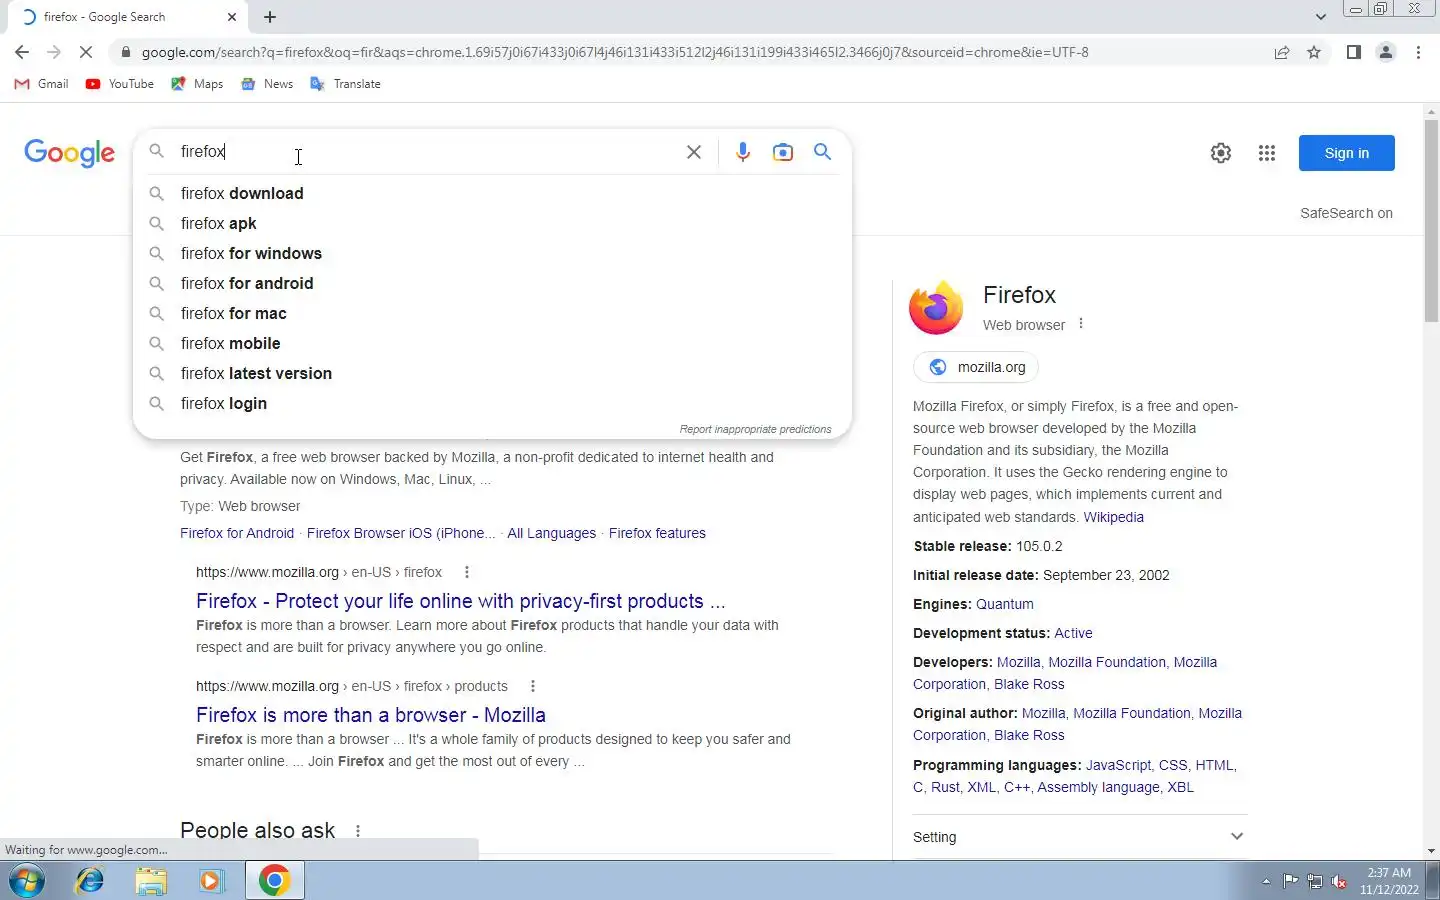Click the page vertical scrollbar thumb

1431,220
